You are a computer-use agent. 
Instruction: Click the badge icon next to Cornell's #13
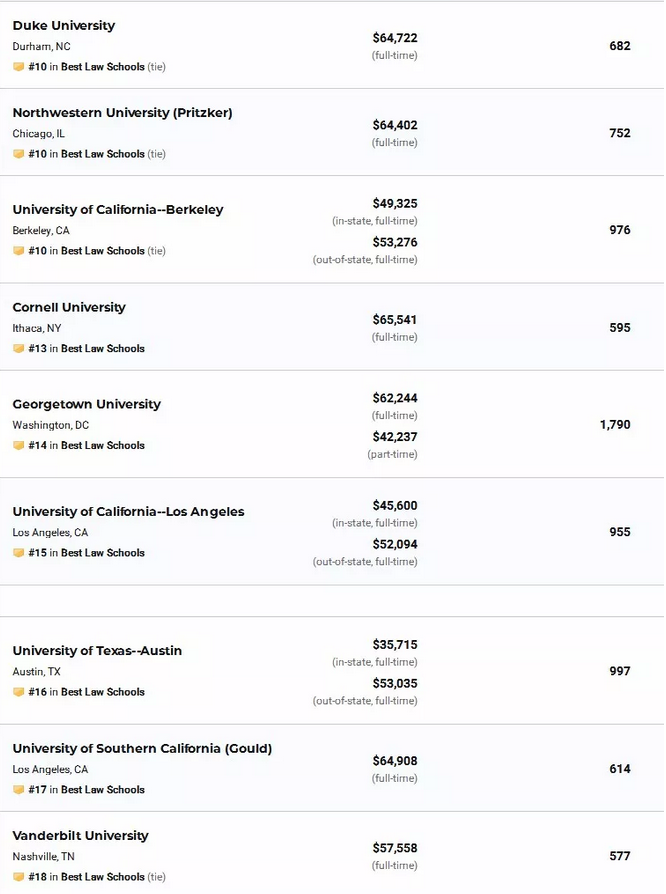point(18,348)
